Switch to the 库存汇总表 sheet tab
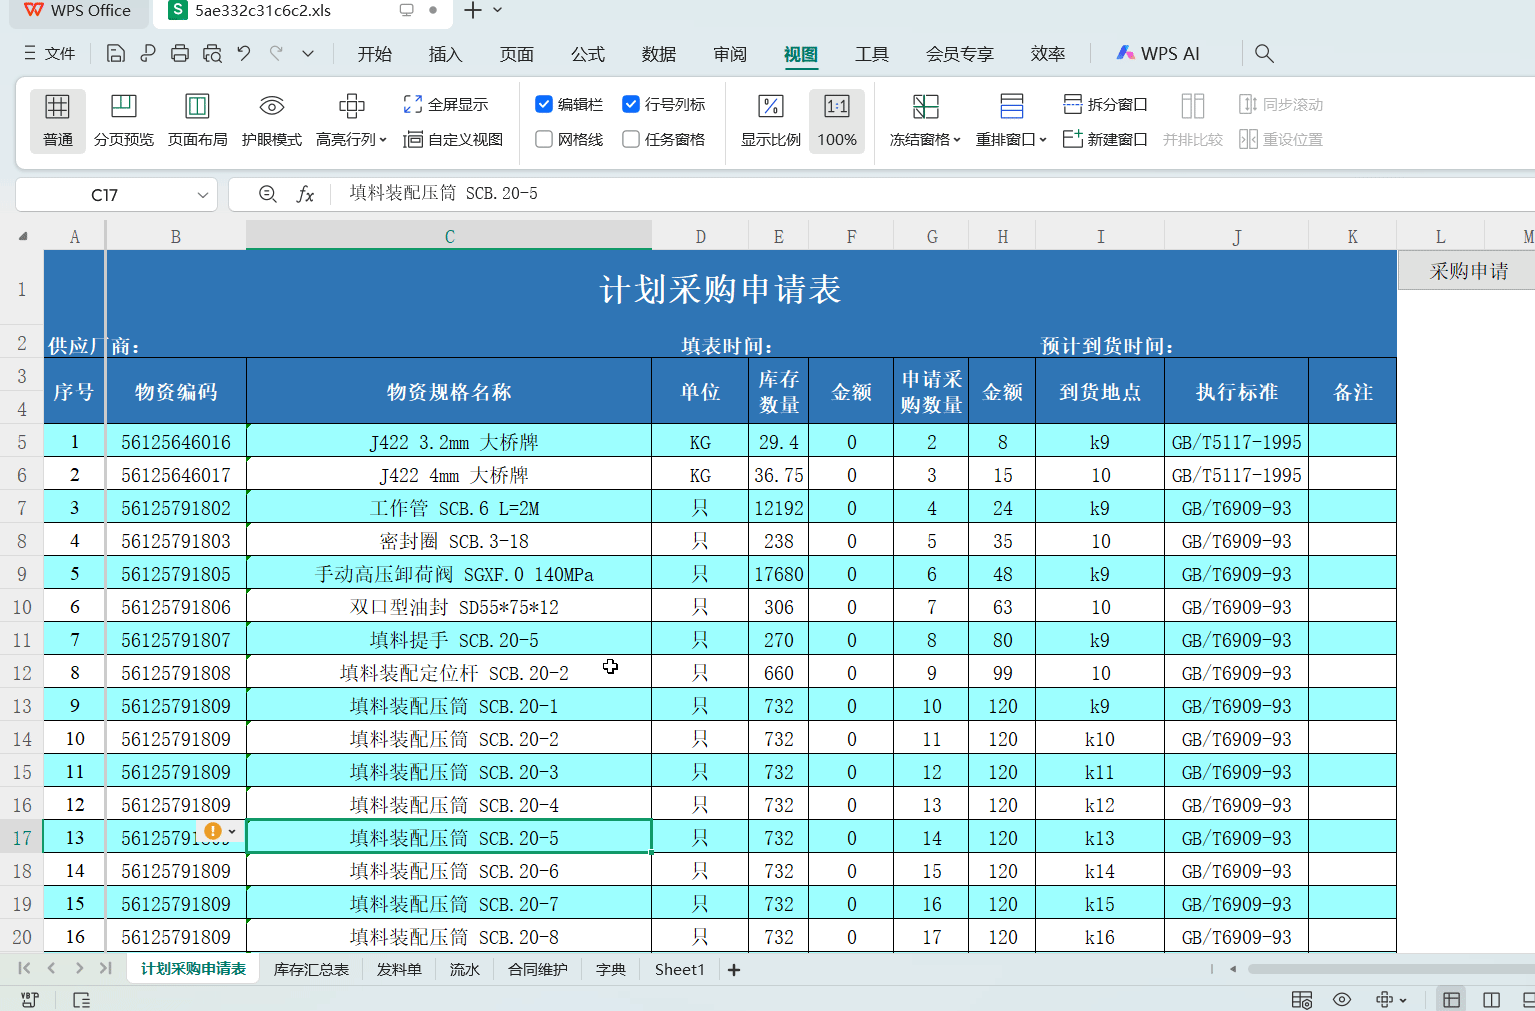1535x1011 pixels. click(311, 968)
